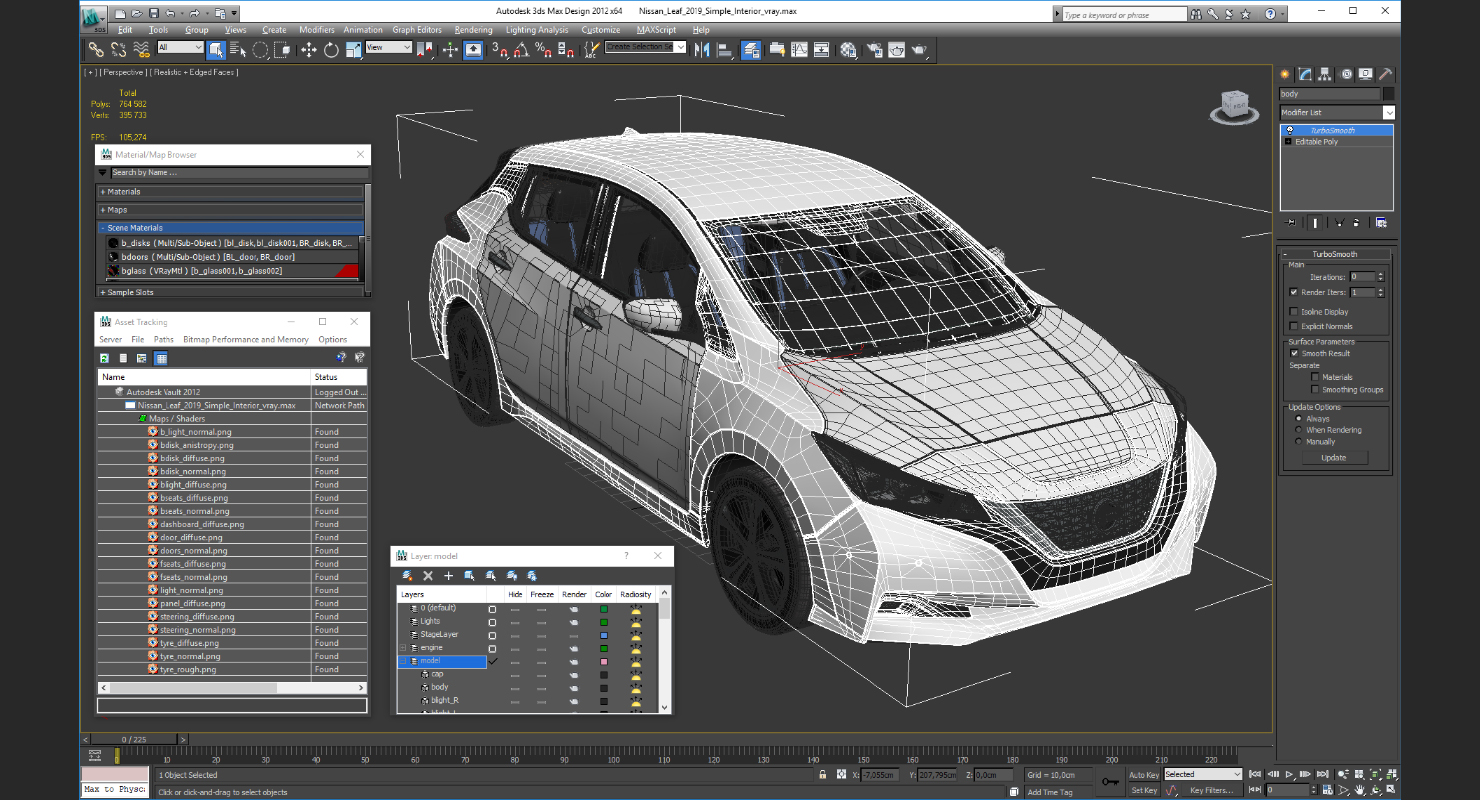
Task: Open the Rendering menu
Action: (x=473, y=30)
